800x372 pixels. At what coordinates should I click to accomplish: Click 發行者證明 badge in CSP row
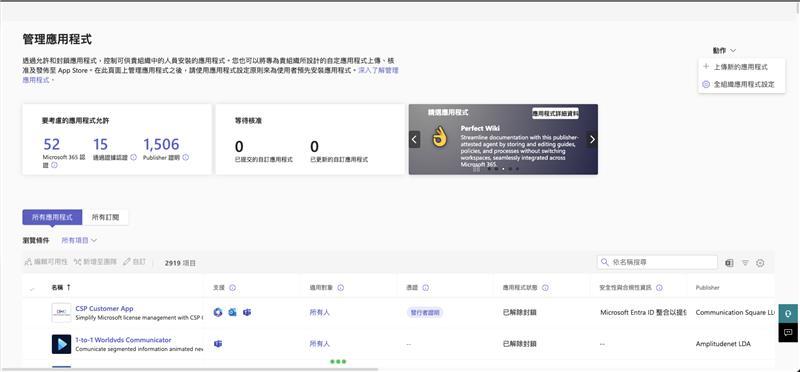pos(424,312)
